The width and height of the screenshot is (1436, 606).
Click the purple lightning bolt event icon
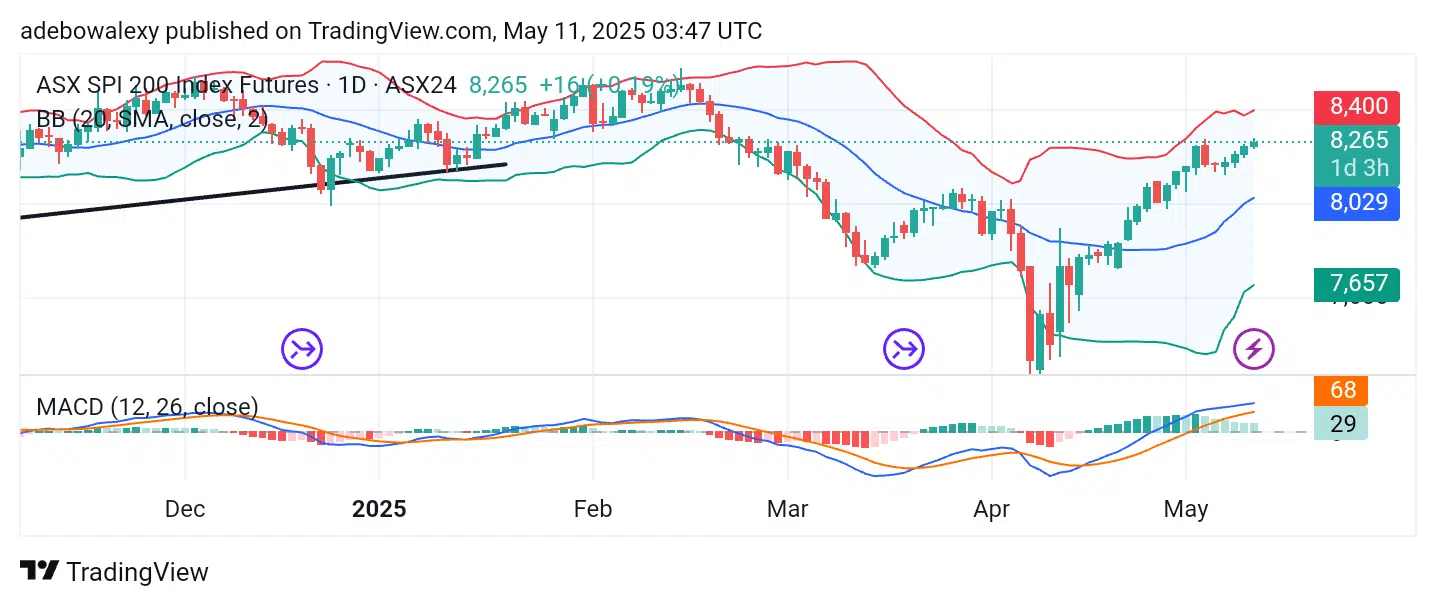click(1254, 349)
